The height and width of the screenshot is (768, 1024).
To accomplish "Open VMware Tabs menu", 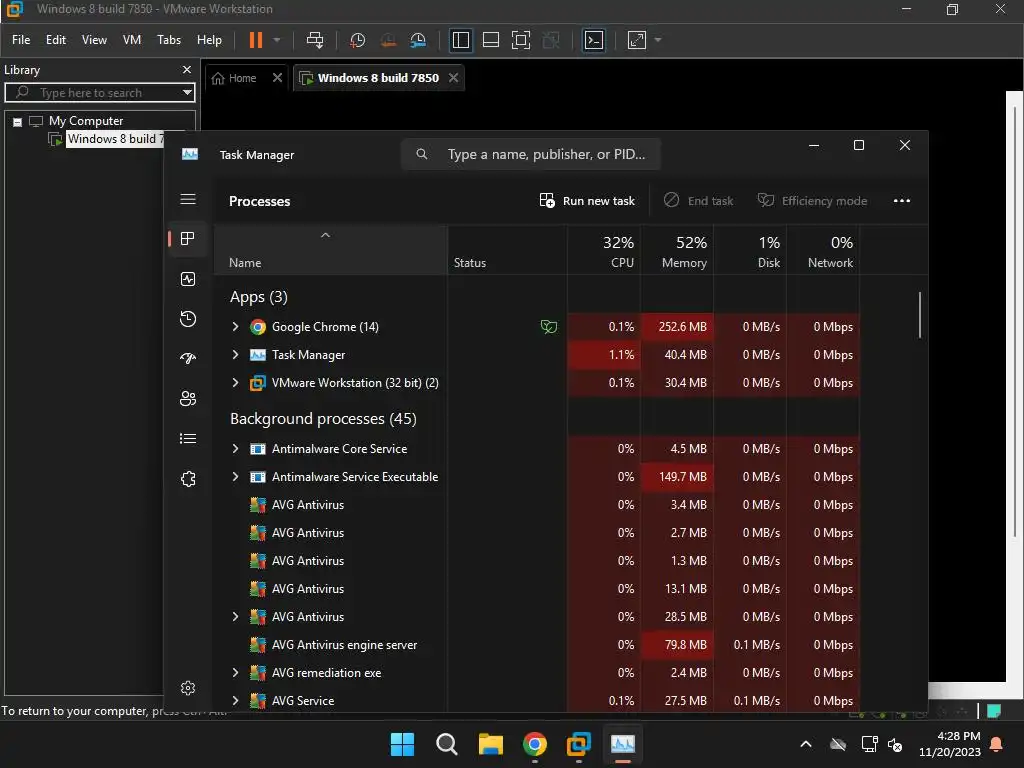I will click(x=168, y=40).
